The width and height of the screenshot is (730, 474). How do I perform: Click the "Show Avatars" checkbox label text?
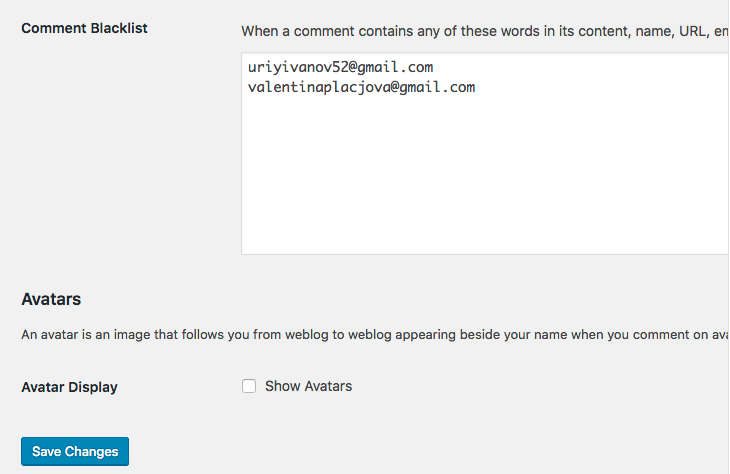click(308, 386)
